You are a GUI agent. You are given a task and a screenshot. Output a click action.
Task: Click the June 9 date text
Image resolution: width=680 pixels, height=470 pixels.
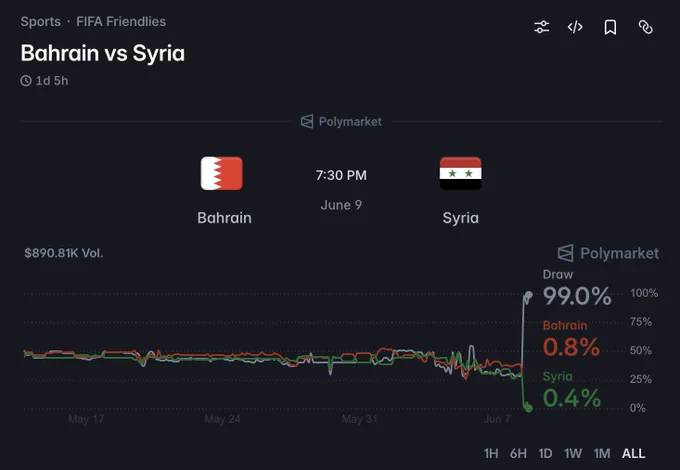point(341,205)
